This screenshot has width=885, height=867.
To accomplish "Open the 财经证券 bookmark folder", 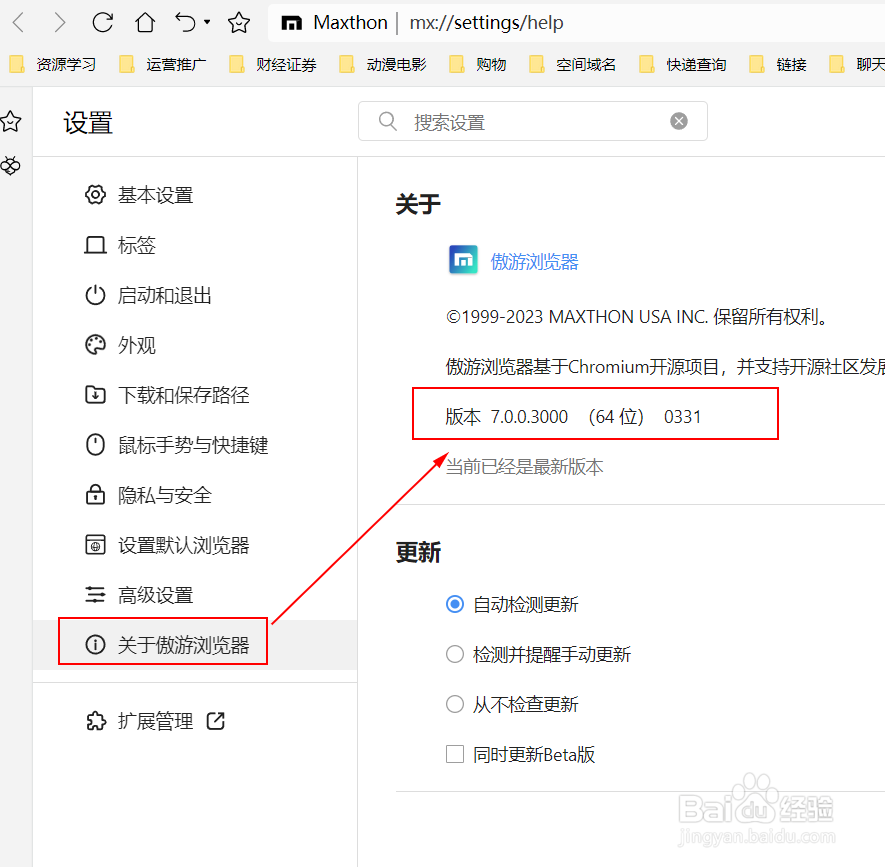I will click(x=273, y=64).
